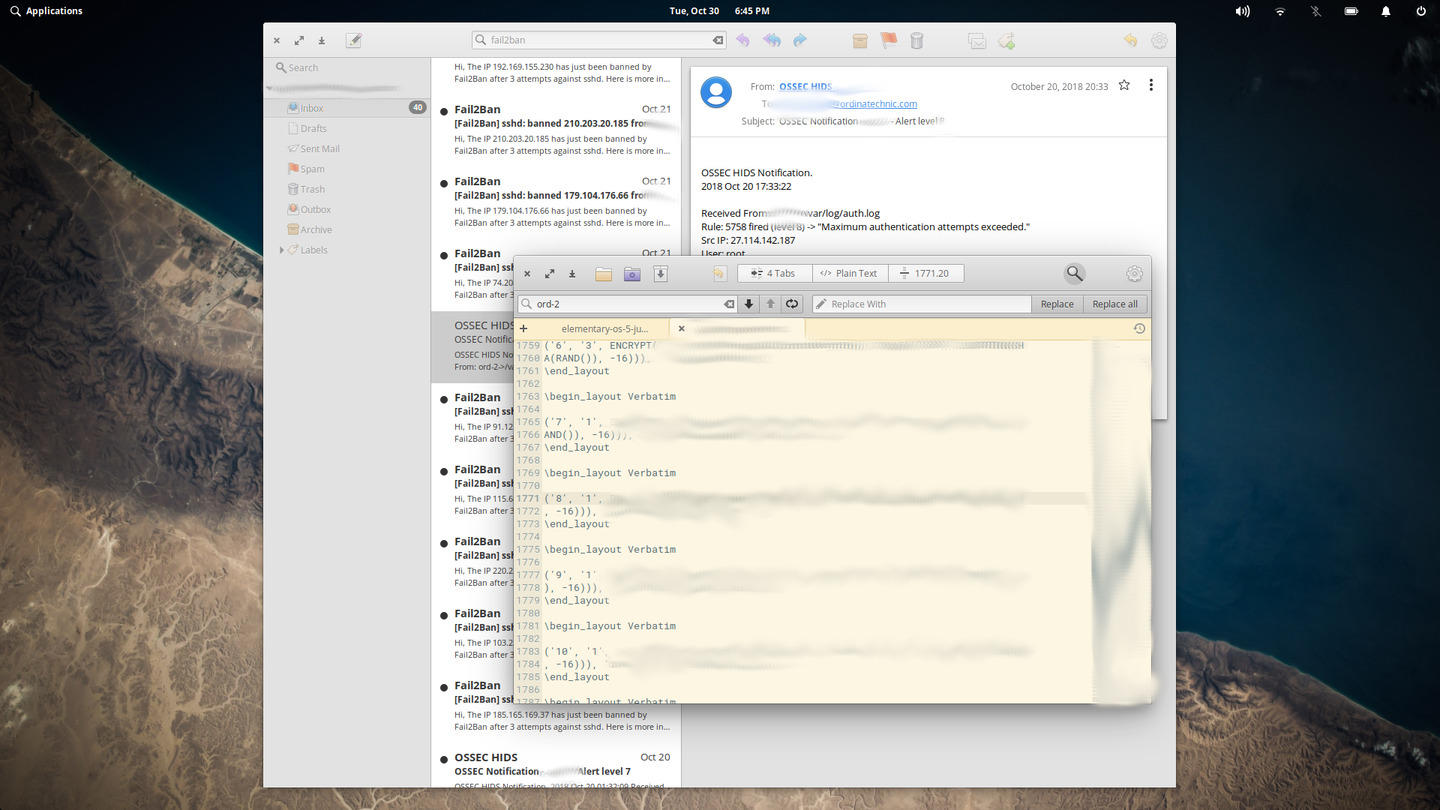Star the OSSEC HIDS message

(1124, 85)
